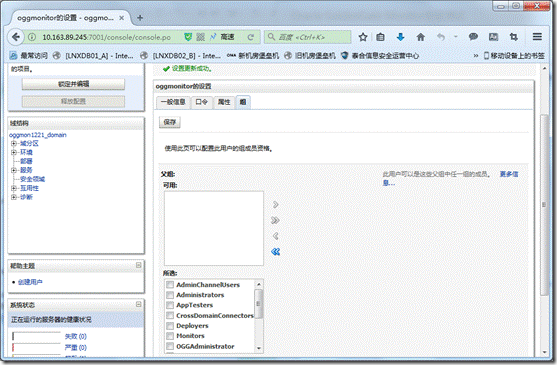Image resolution: width=557 pixels, height=365 pixels.
Task: Move selected group right with single arrow
Action: [x=275, y=205]
